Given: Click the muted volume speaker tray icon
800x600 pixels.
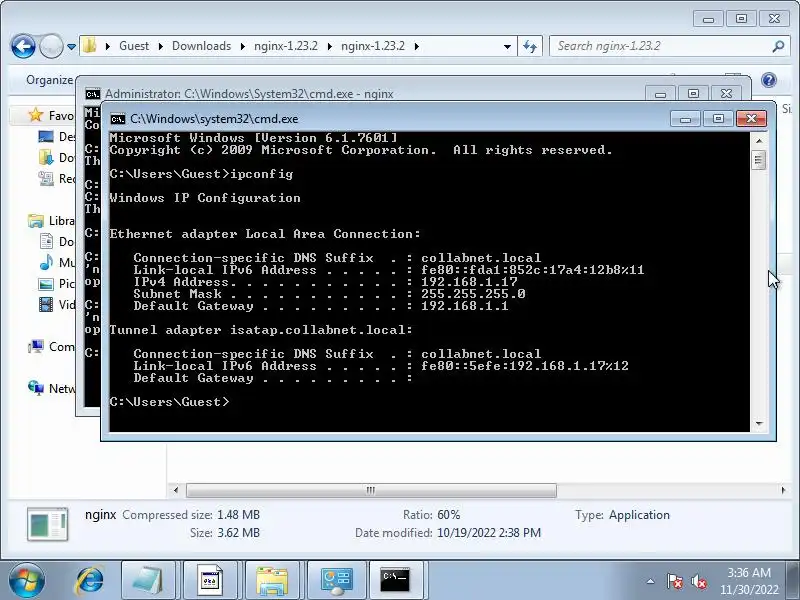Looking at the screenshot, I should (x=698, y=581).
